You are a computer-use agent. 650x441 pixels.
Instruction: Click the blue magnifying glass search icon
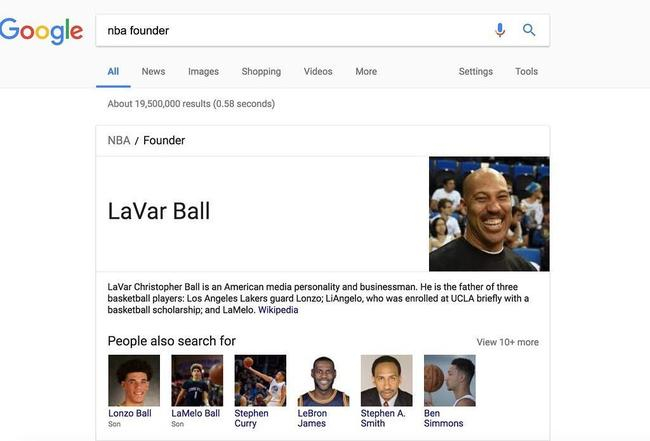[x=529, y=30]
